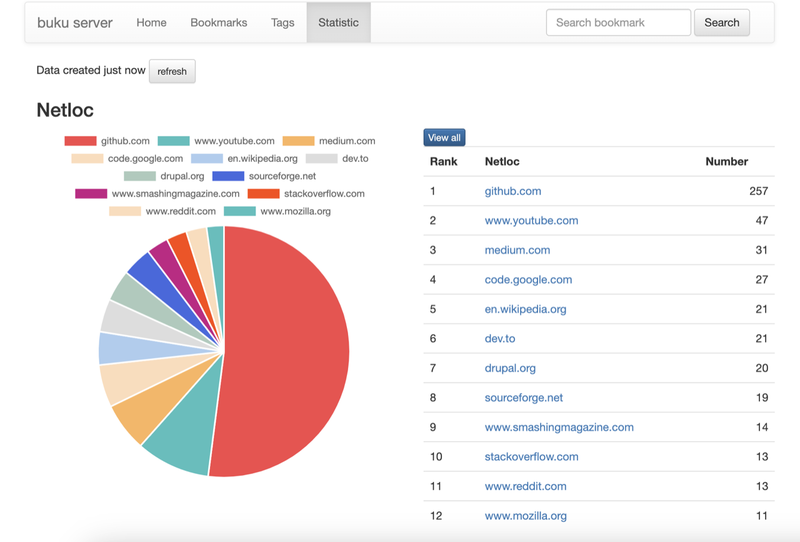Toggle stackoverflow.com legend swatch
The width and height of the screenshot is (800, 542).
263,194
